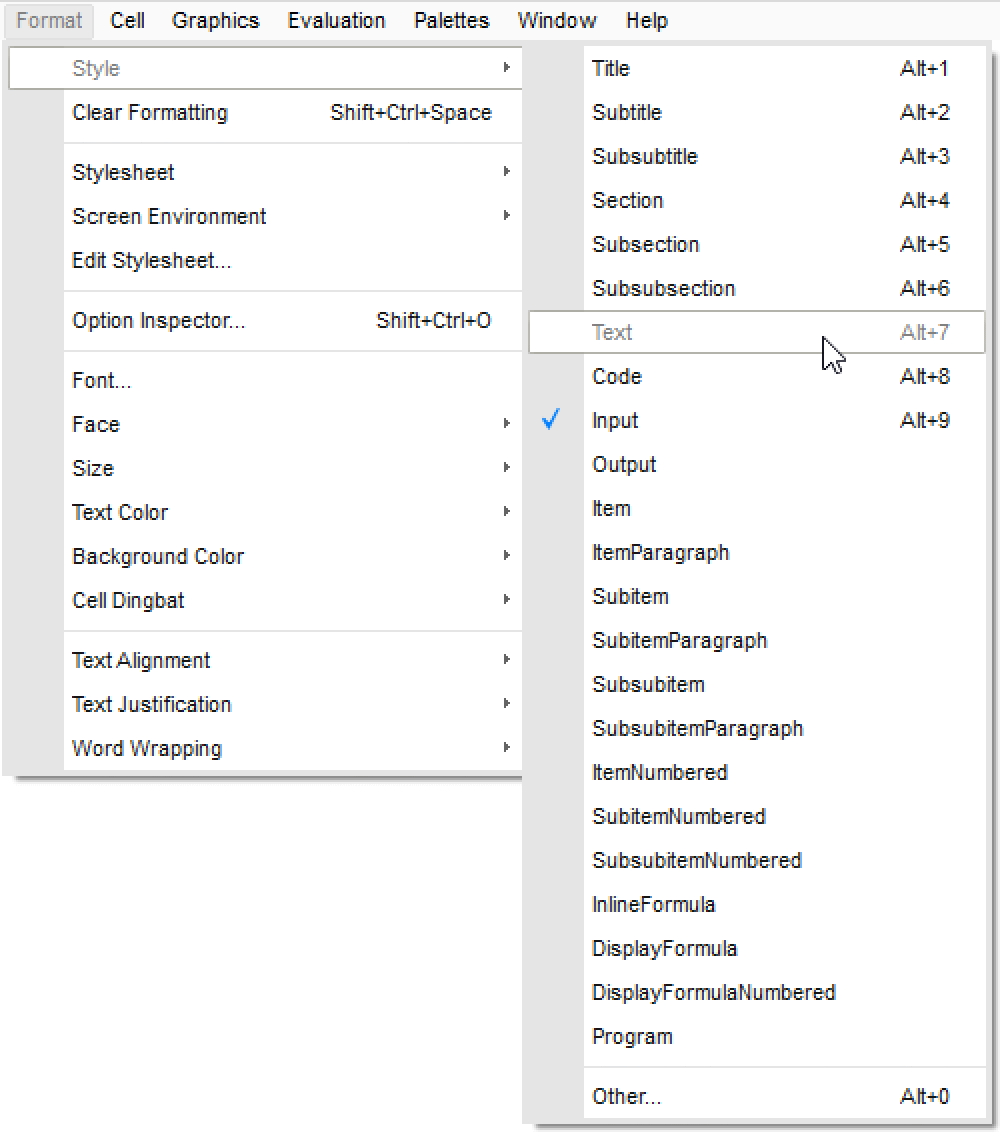Apply the Title style
Screen dimensions: 1000x1132
(611, 69)
